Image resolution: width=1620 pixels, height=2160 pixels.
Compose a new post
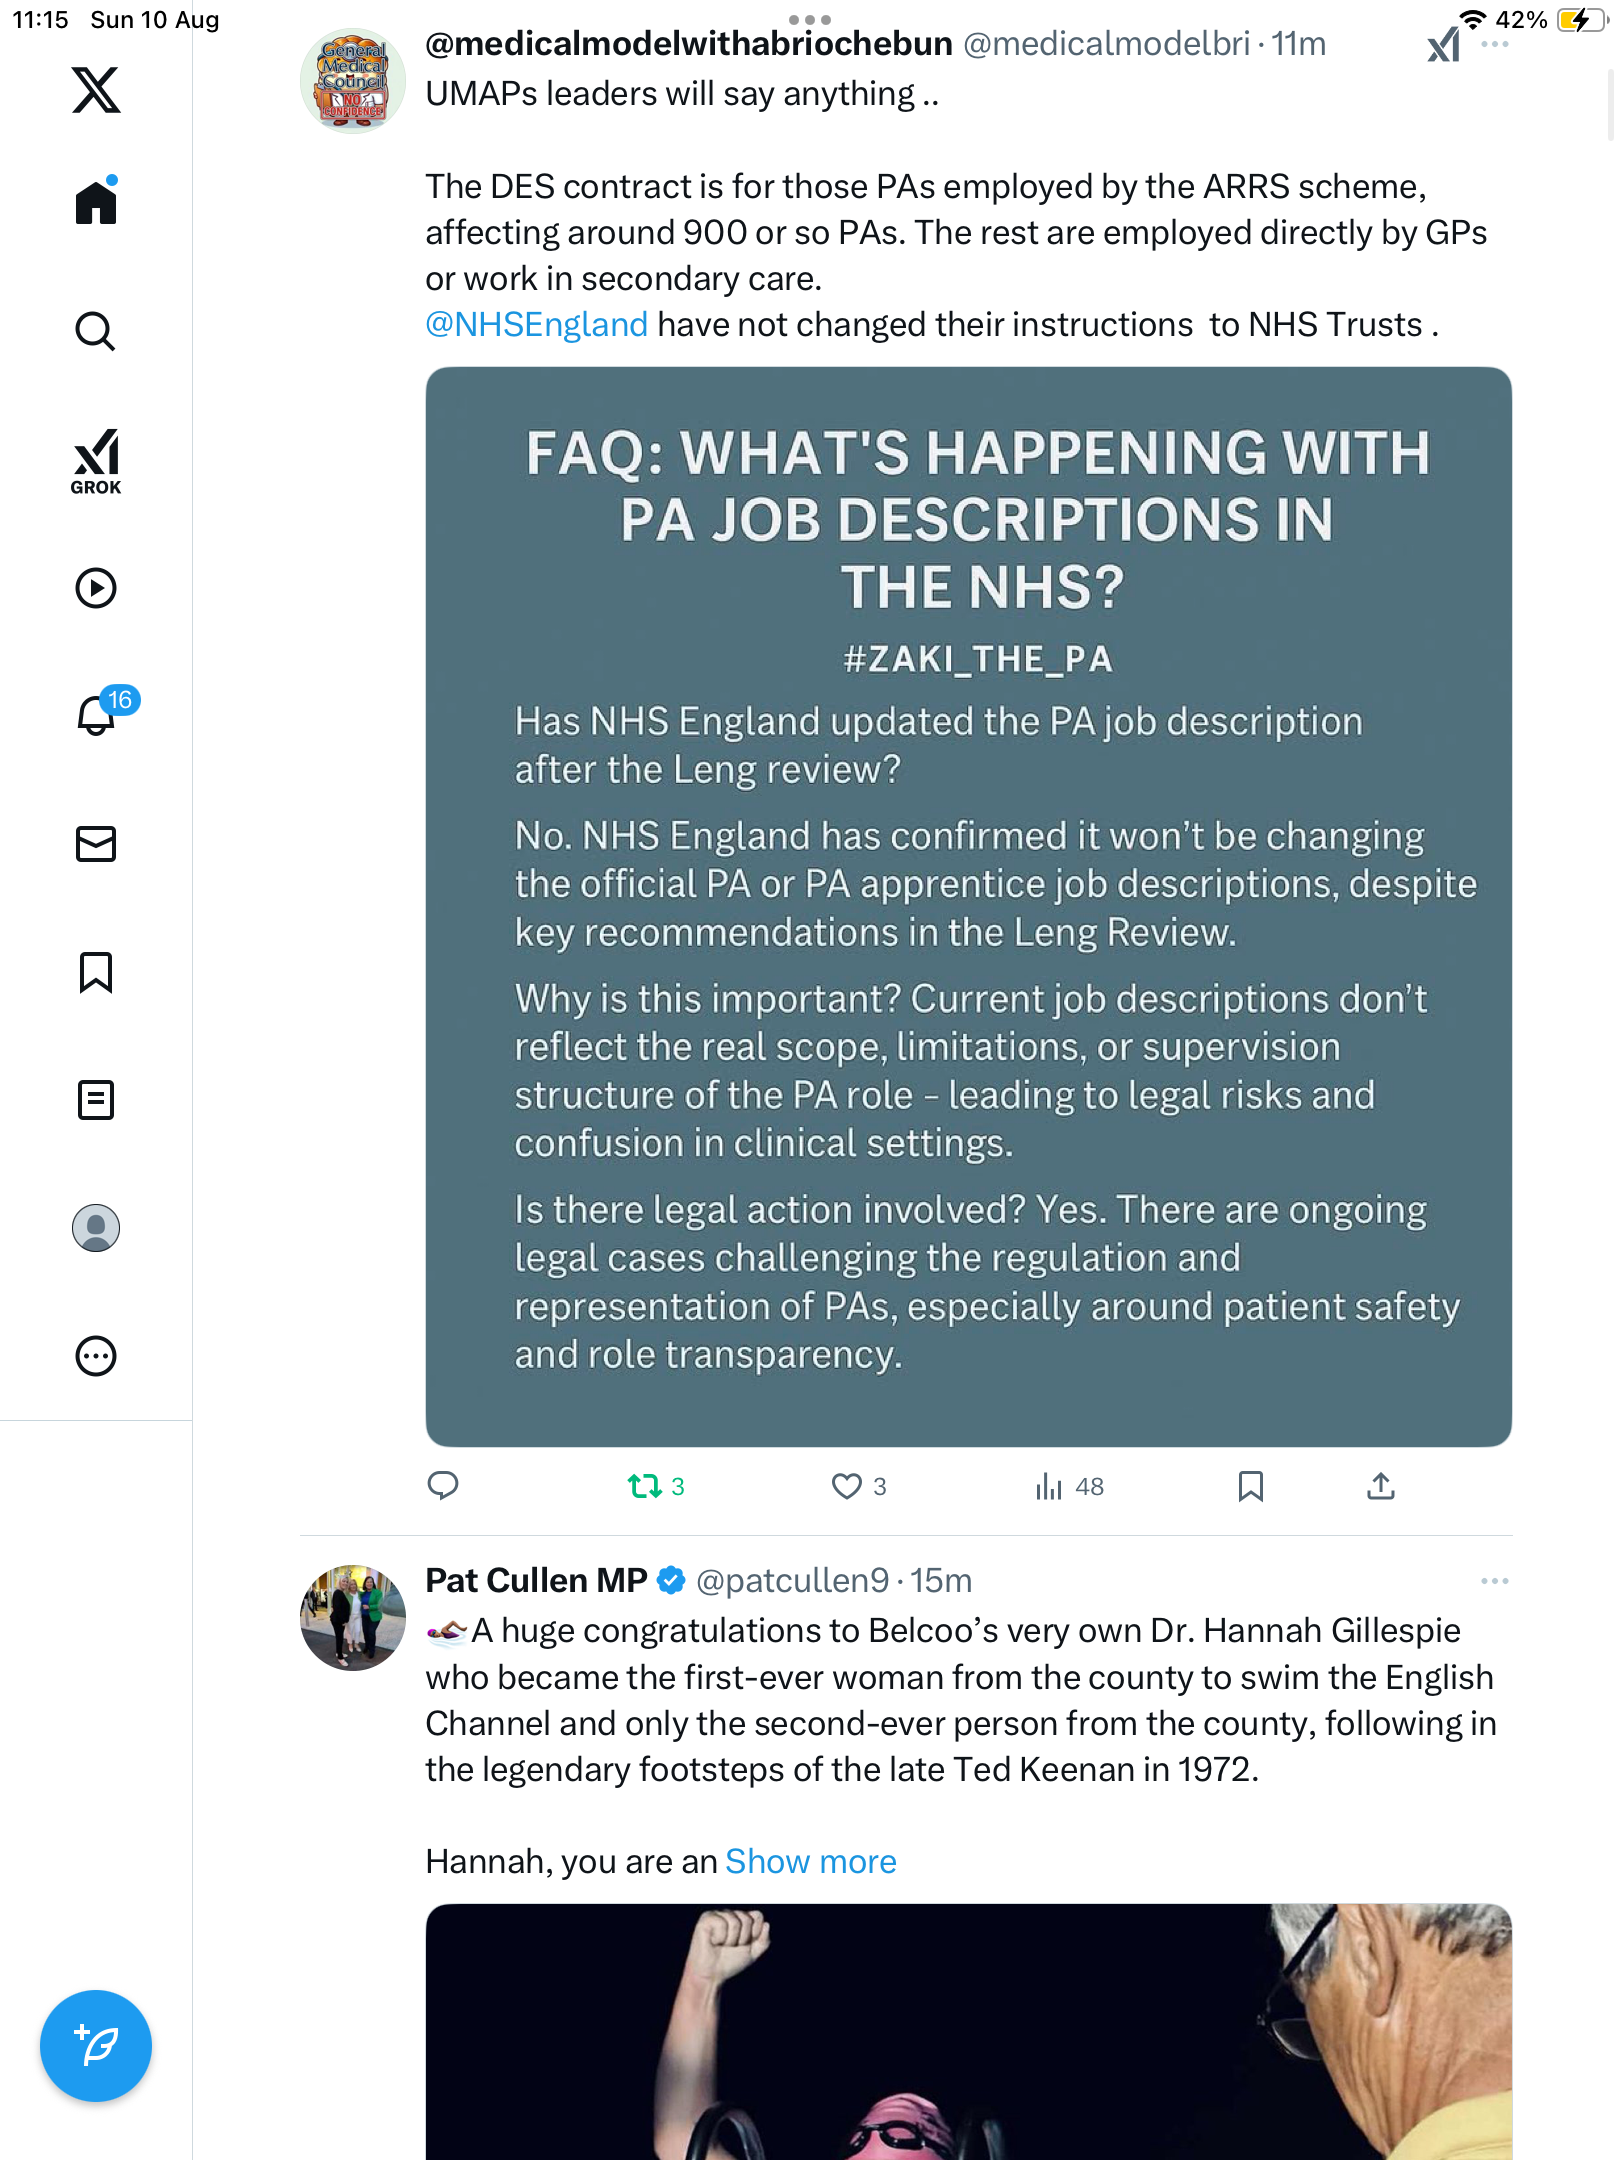pyautogui.click(x=96, y=2046)
